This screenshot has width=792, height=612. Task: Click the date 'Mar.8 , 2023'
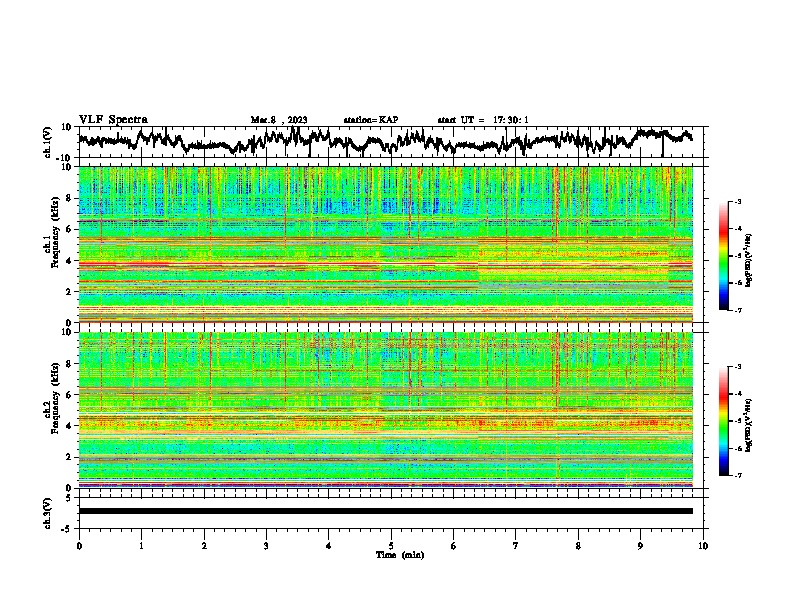pos(279,120)
